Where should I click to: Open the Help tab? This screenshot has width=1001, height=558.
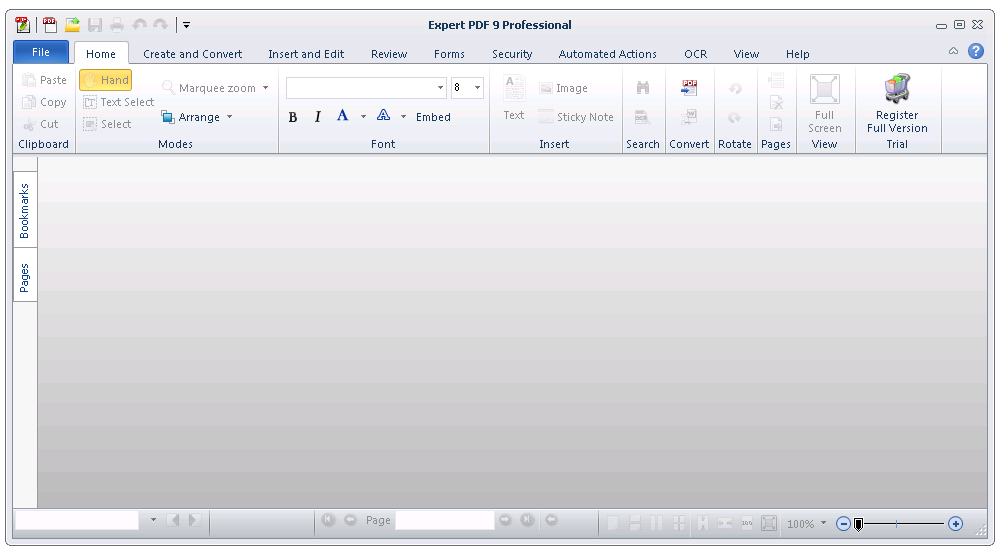click(797, 54)
